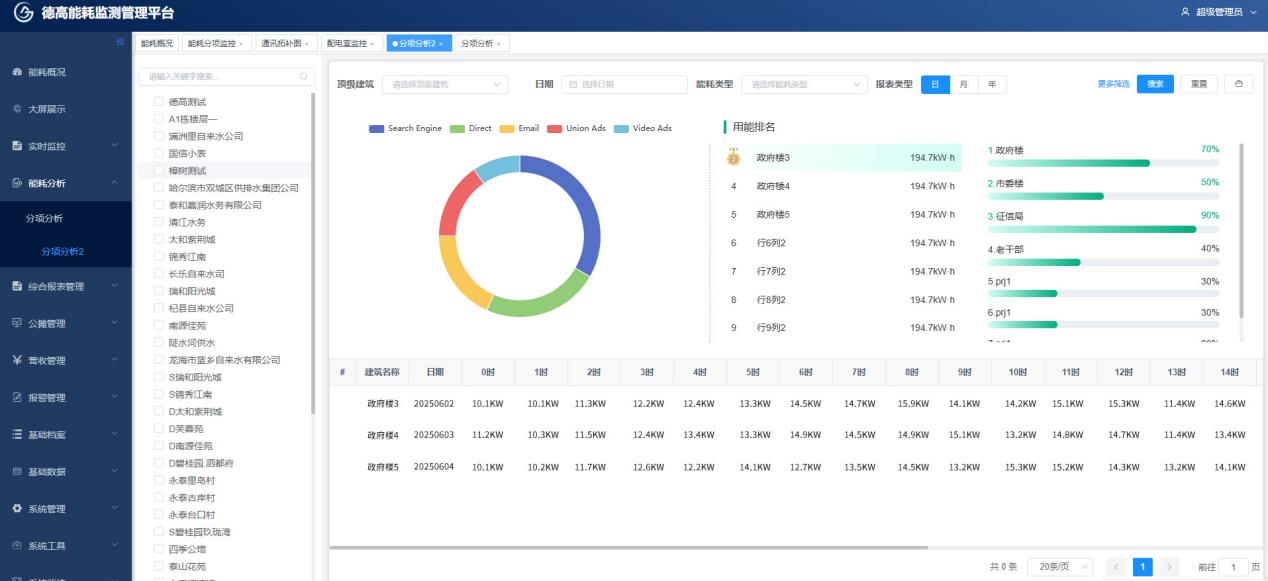Viewport: 1268px width, 581px height.
Task: Click the 重置 button
Action: click(x=1199, y=84)
